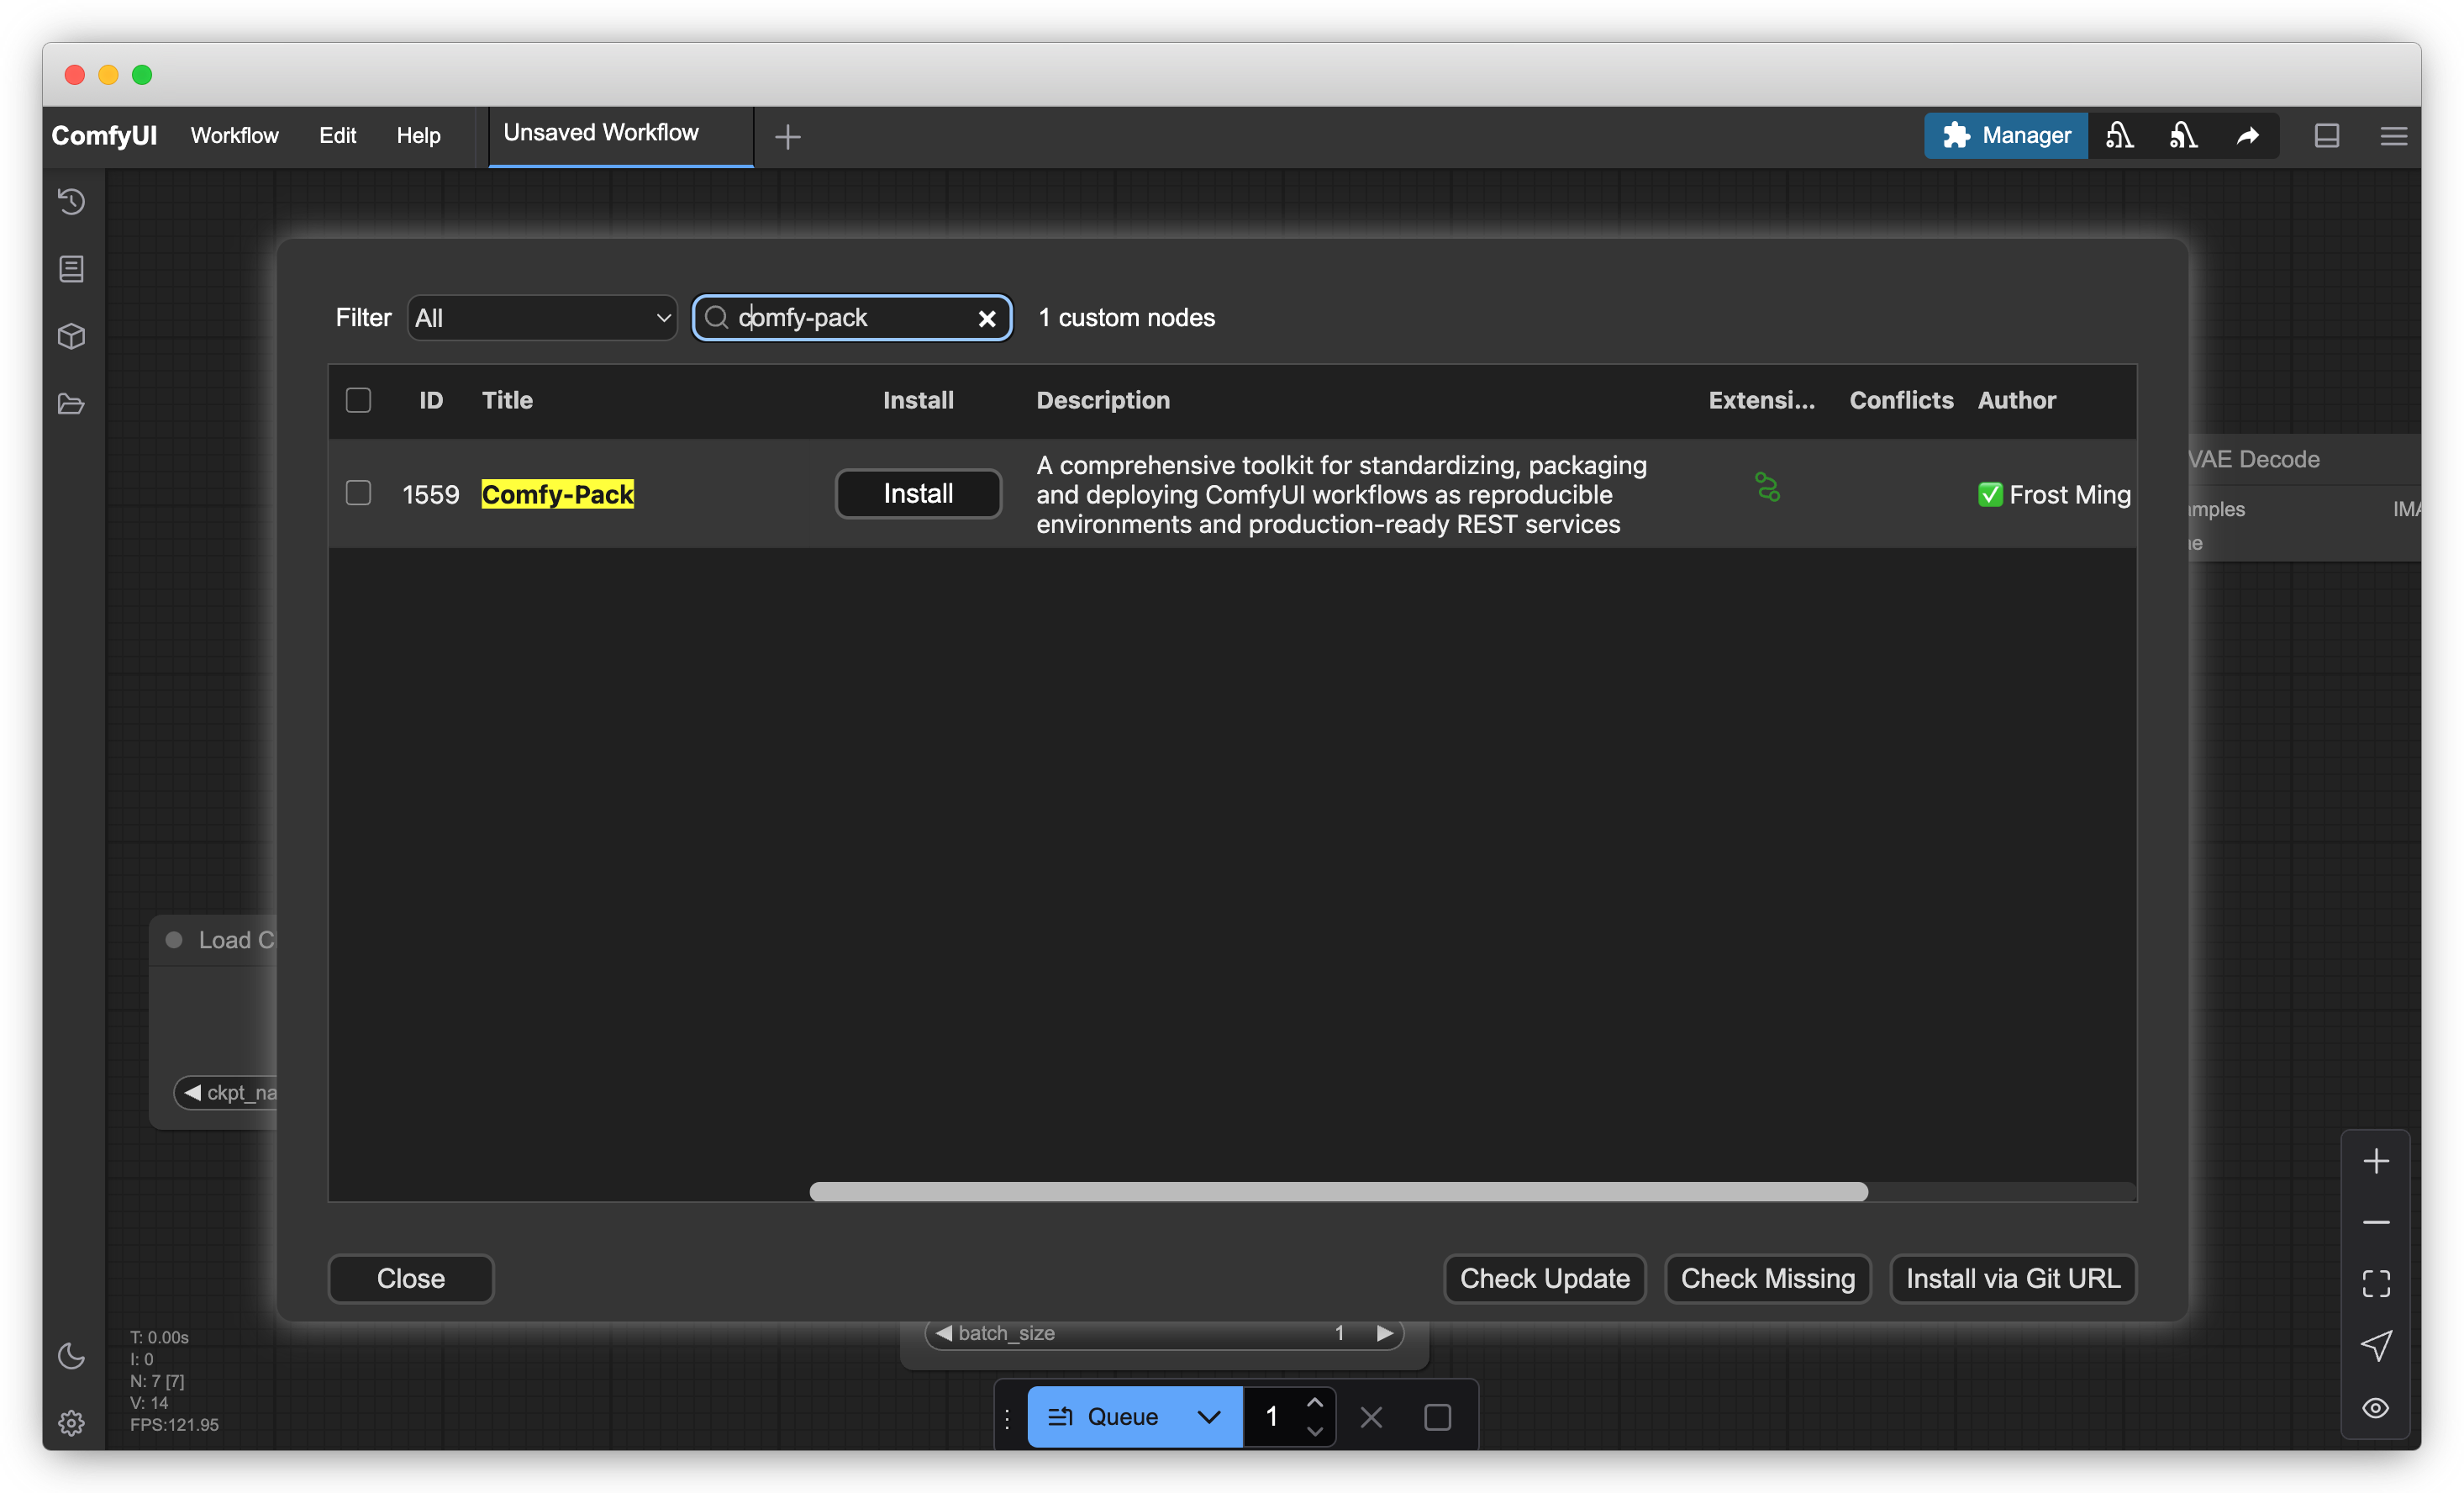Click the clear pending tasks square icon

click(x=1437, y=1417)
